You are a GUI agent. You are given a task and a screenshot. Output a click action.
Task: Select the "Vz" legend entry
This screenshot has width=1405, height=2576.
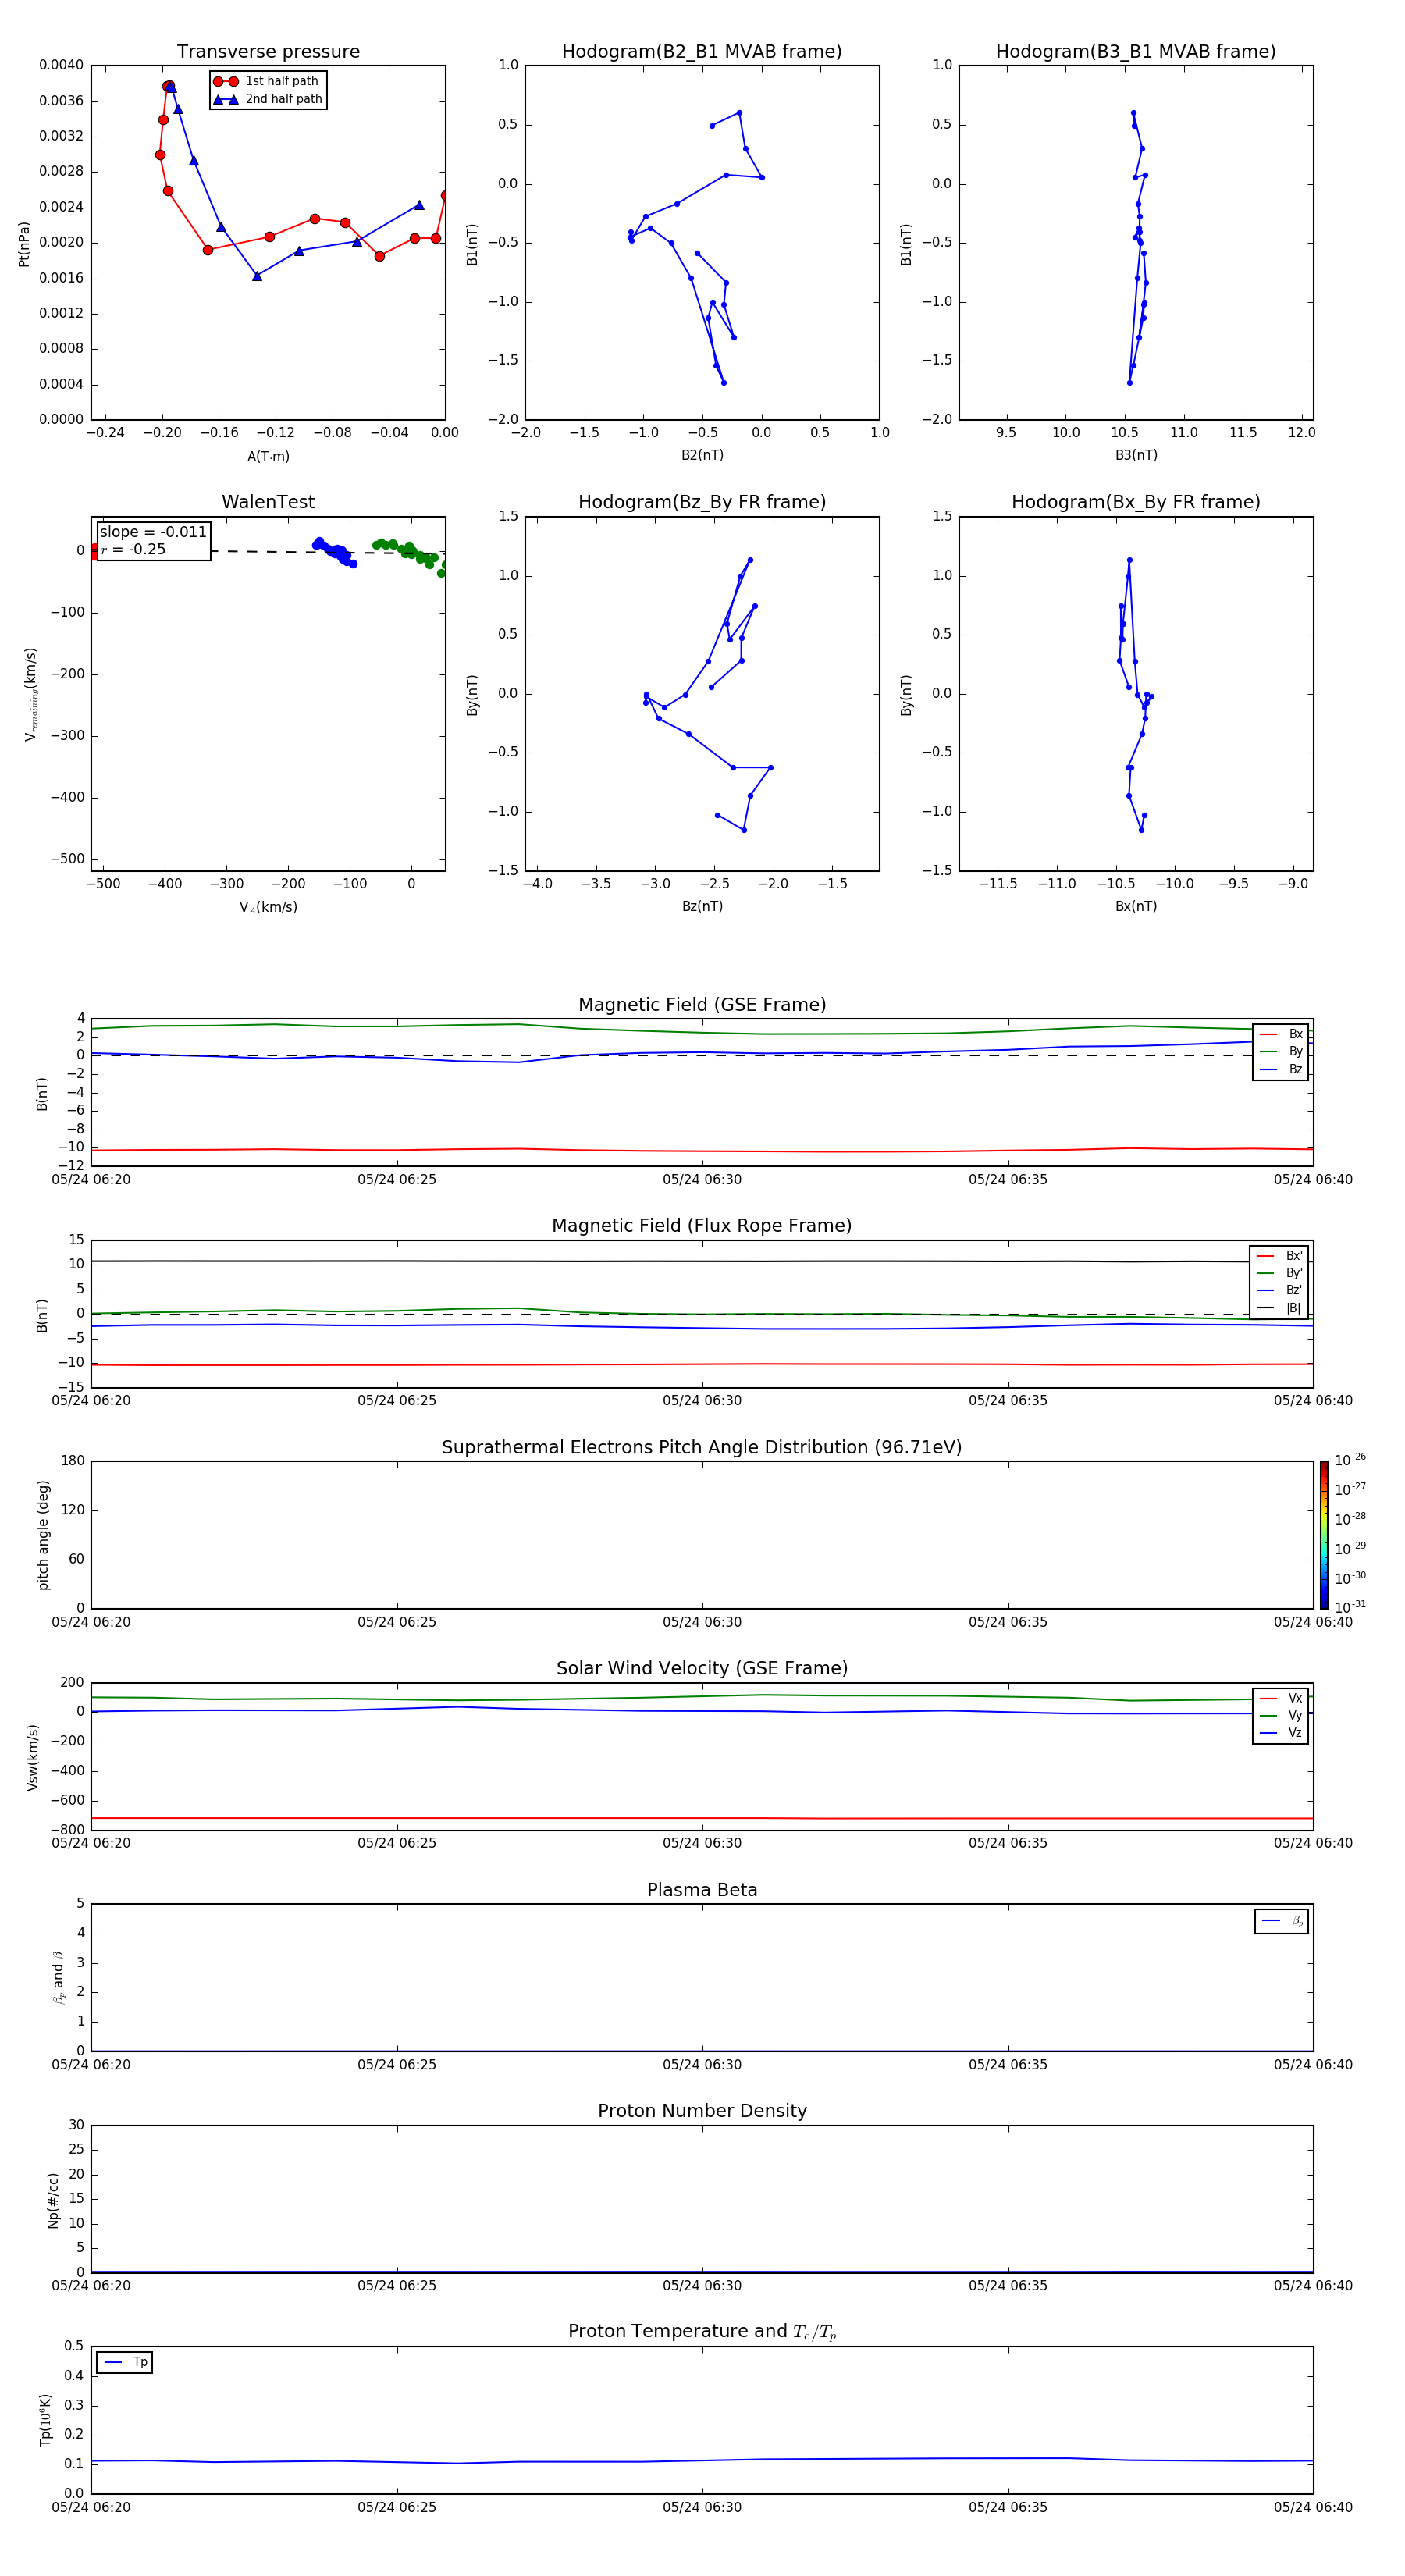pos(1281,1733)
